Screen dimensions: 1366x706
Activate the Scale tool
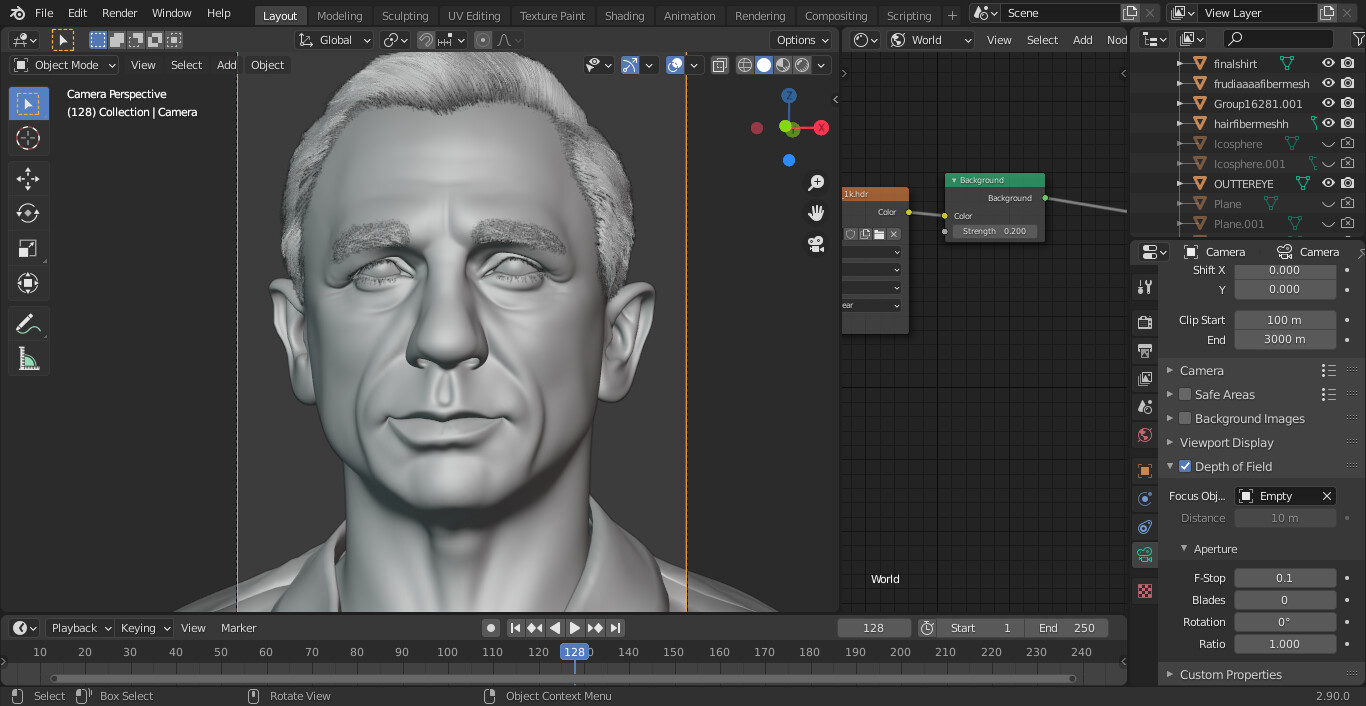28,249
